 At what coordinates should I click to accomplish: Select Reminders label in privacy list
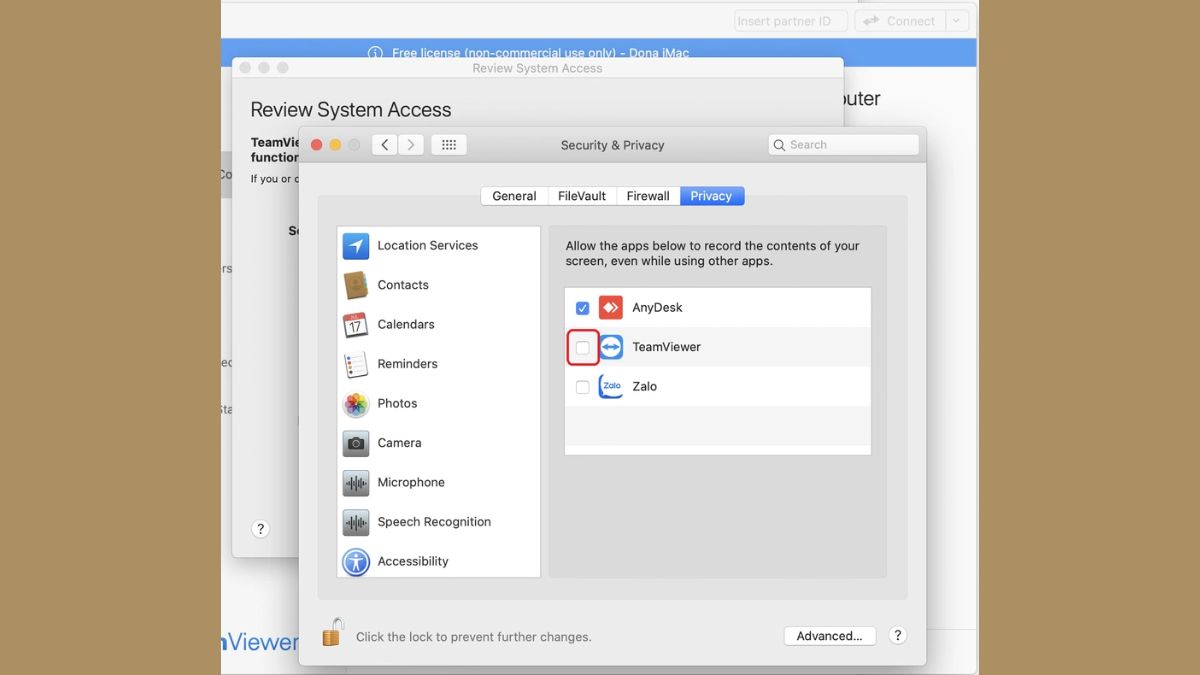[x=408, y=364]
